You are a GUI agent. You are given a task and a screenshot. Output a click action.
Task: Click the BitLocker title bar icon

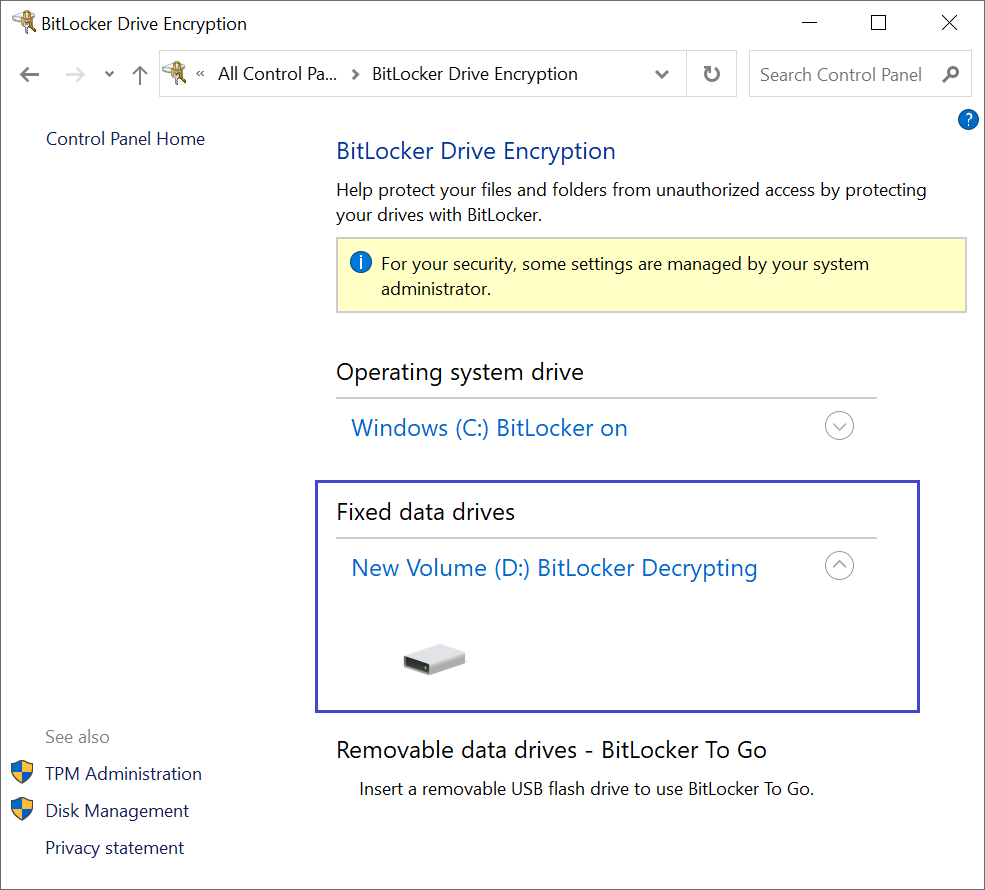(x=24, y=22)
